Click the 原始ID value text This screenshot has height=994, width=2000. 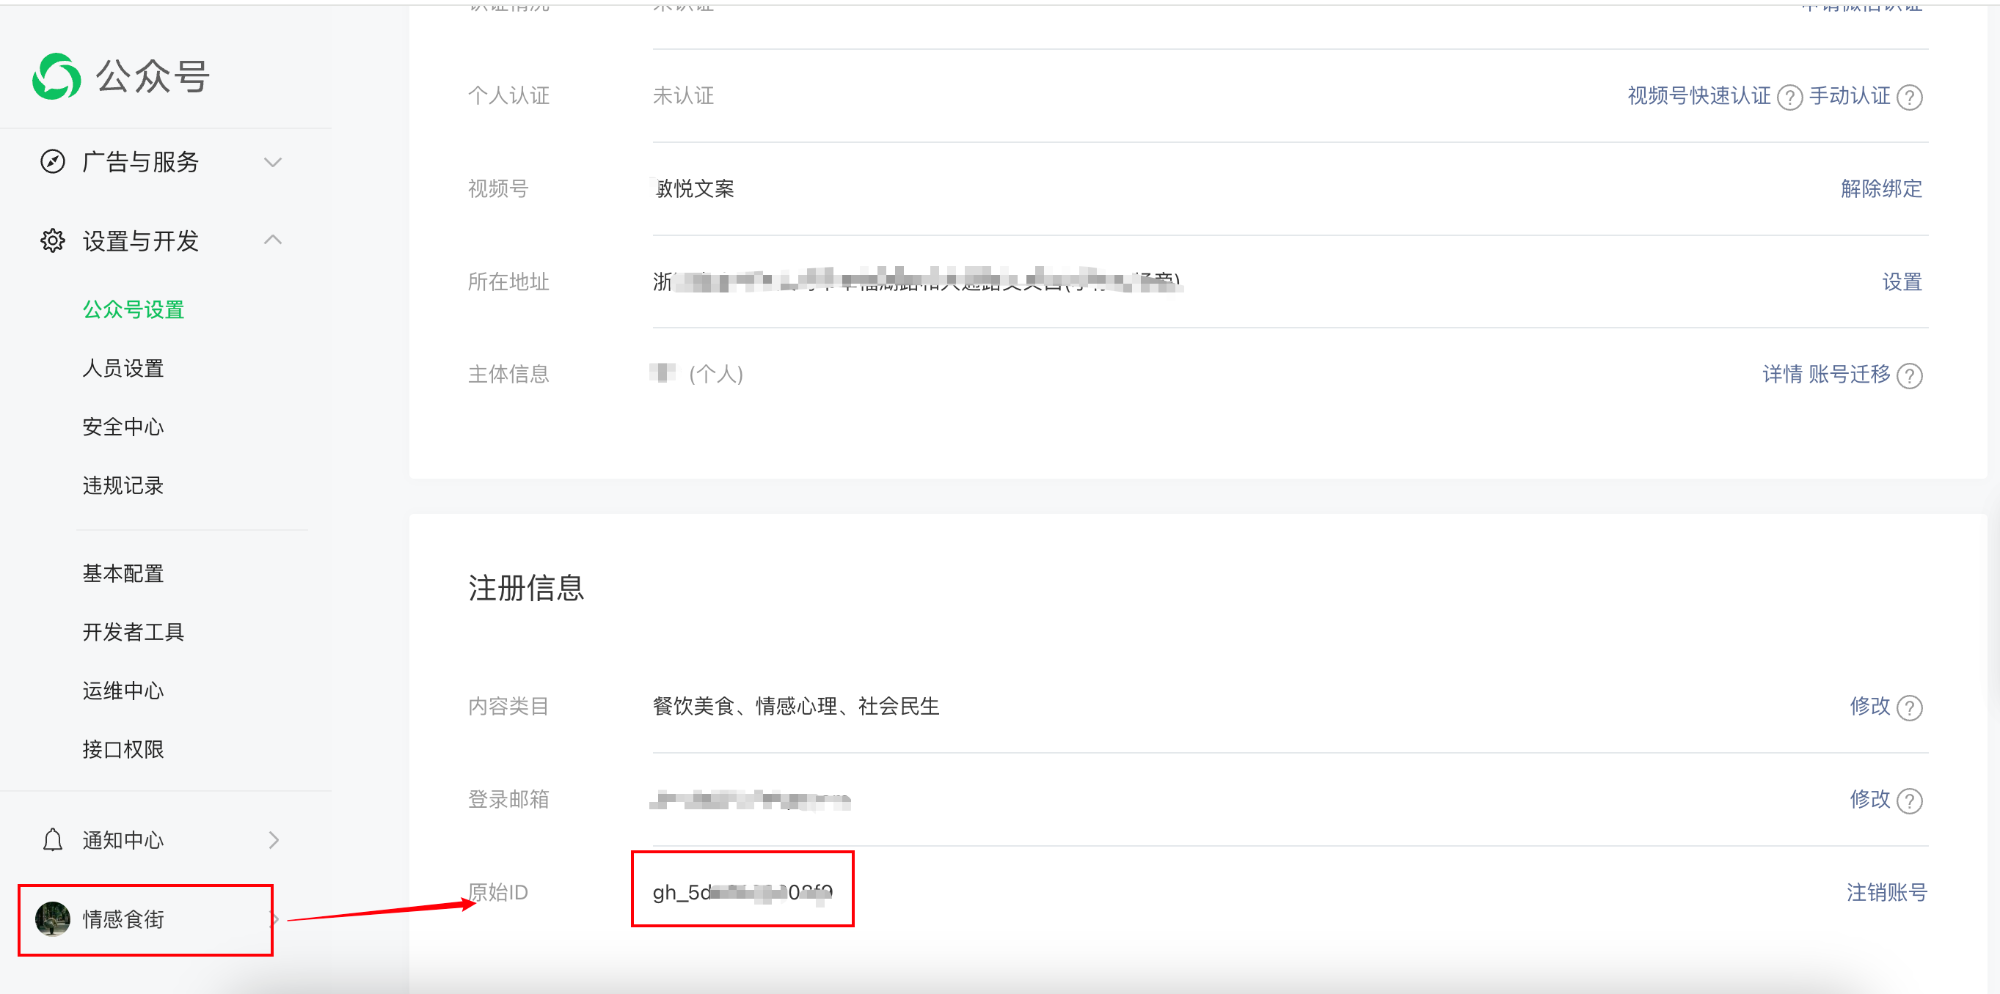[742, 892]
